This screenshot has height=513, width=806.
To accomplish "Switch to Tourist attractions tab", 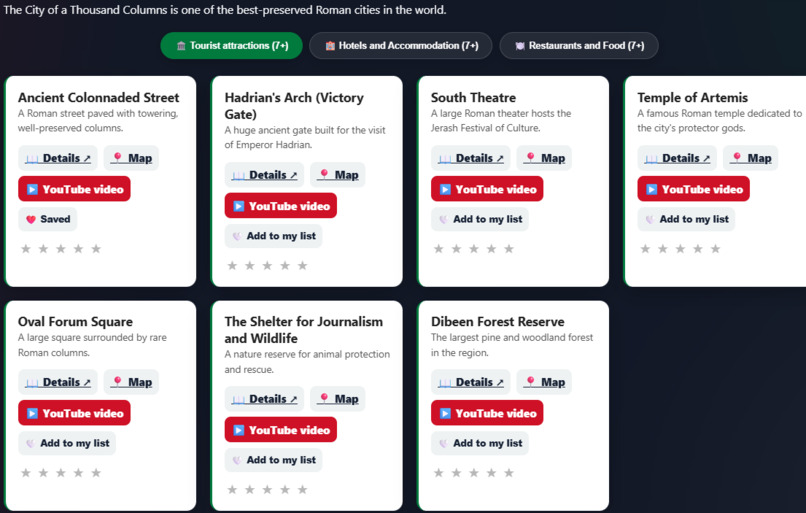I will tap(231, 46).
